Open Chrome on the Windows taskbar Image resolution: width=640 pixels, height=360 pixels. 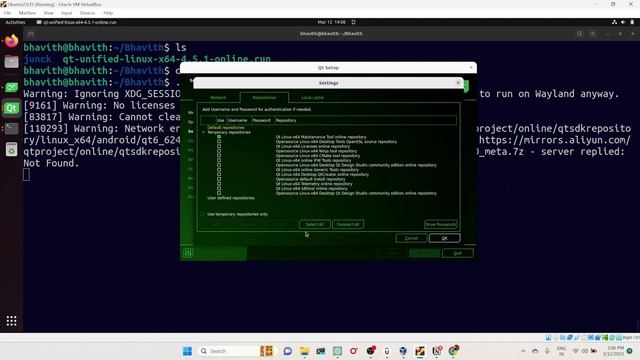[x=453, y=351]
